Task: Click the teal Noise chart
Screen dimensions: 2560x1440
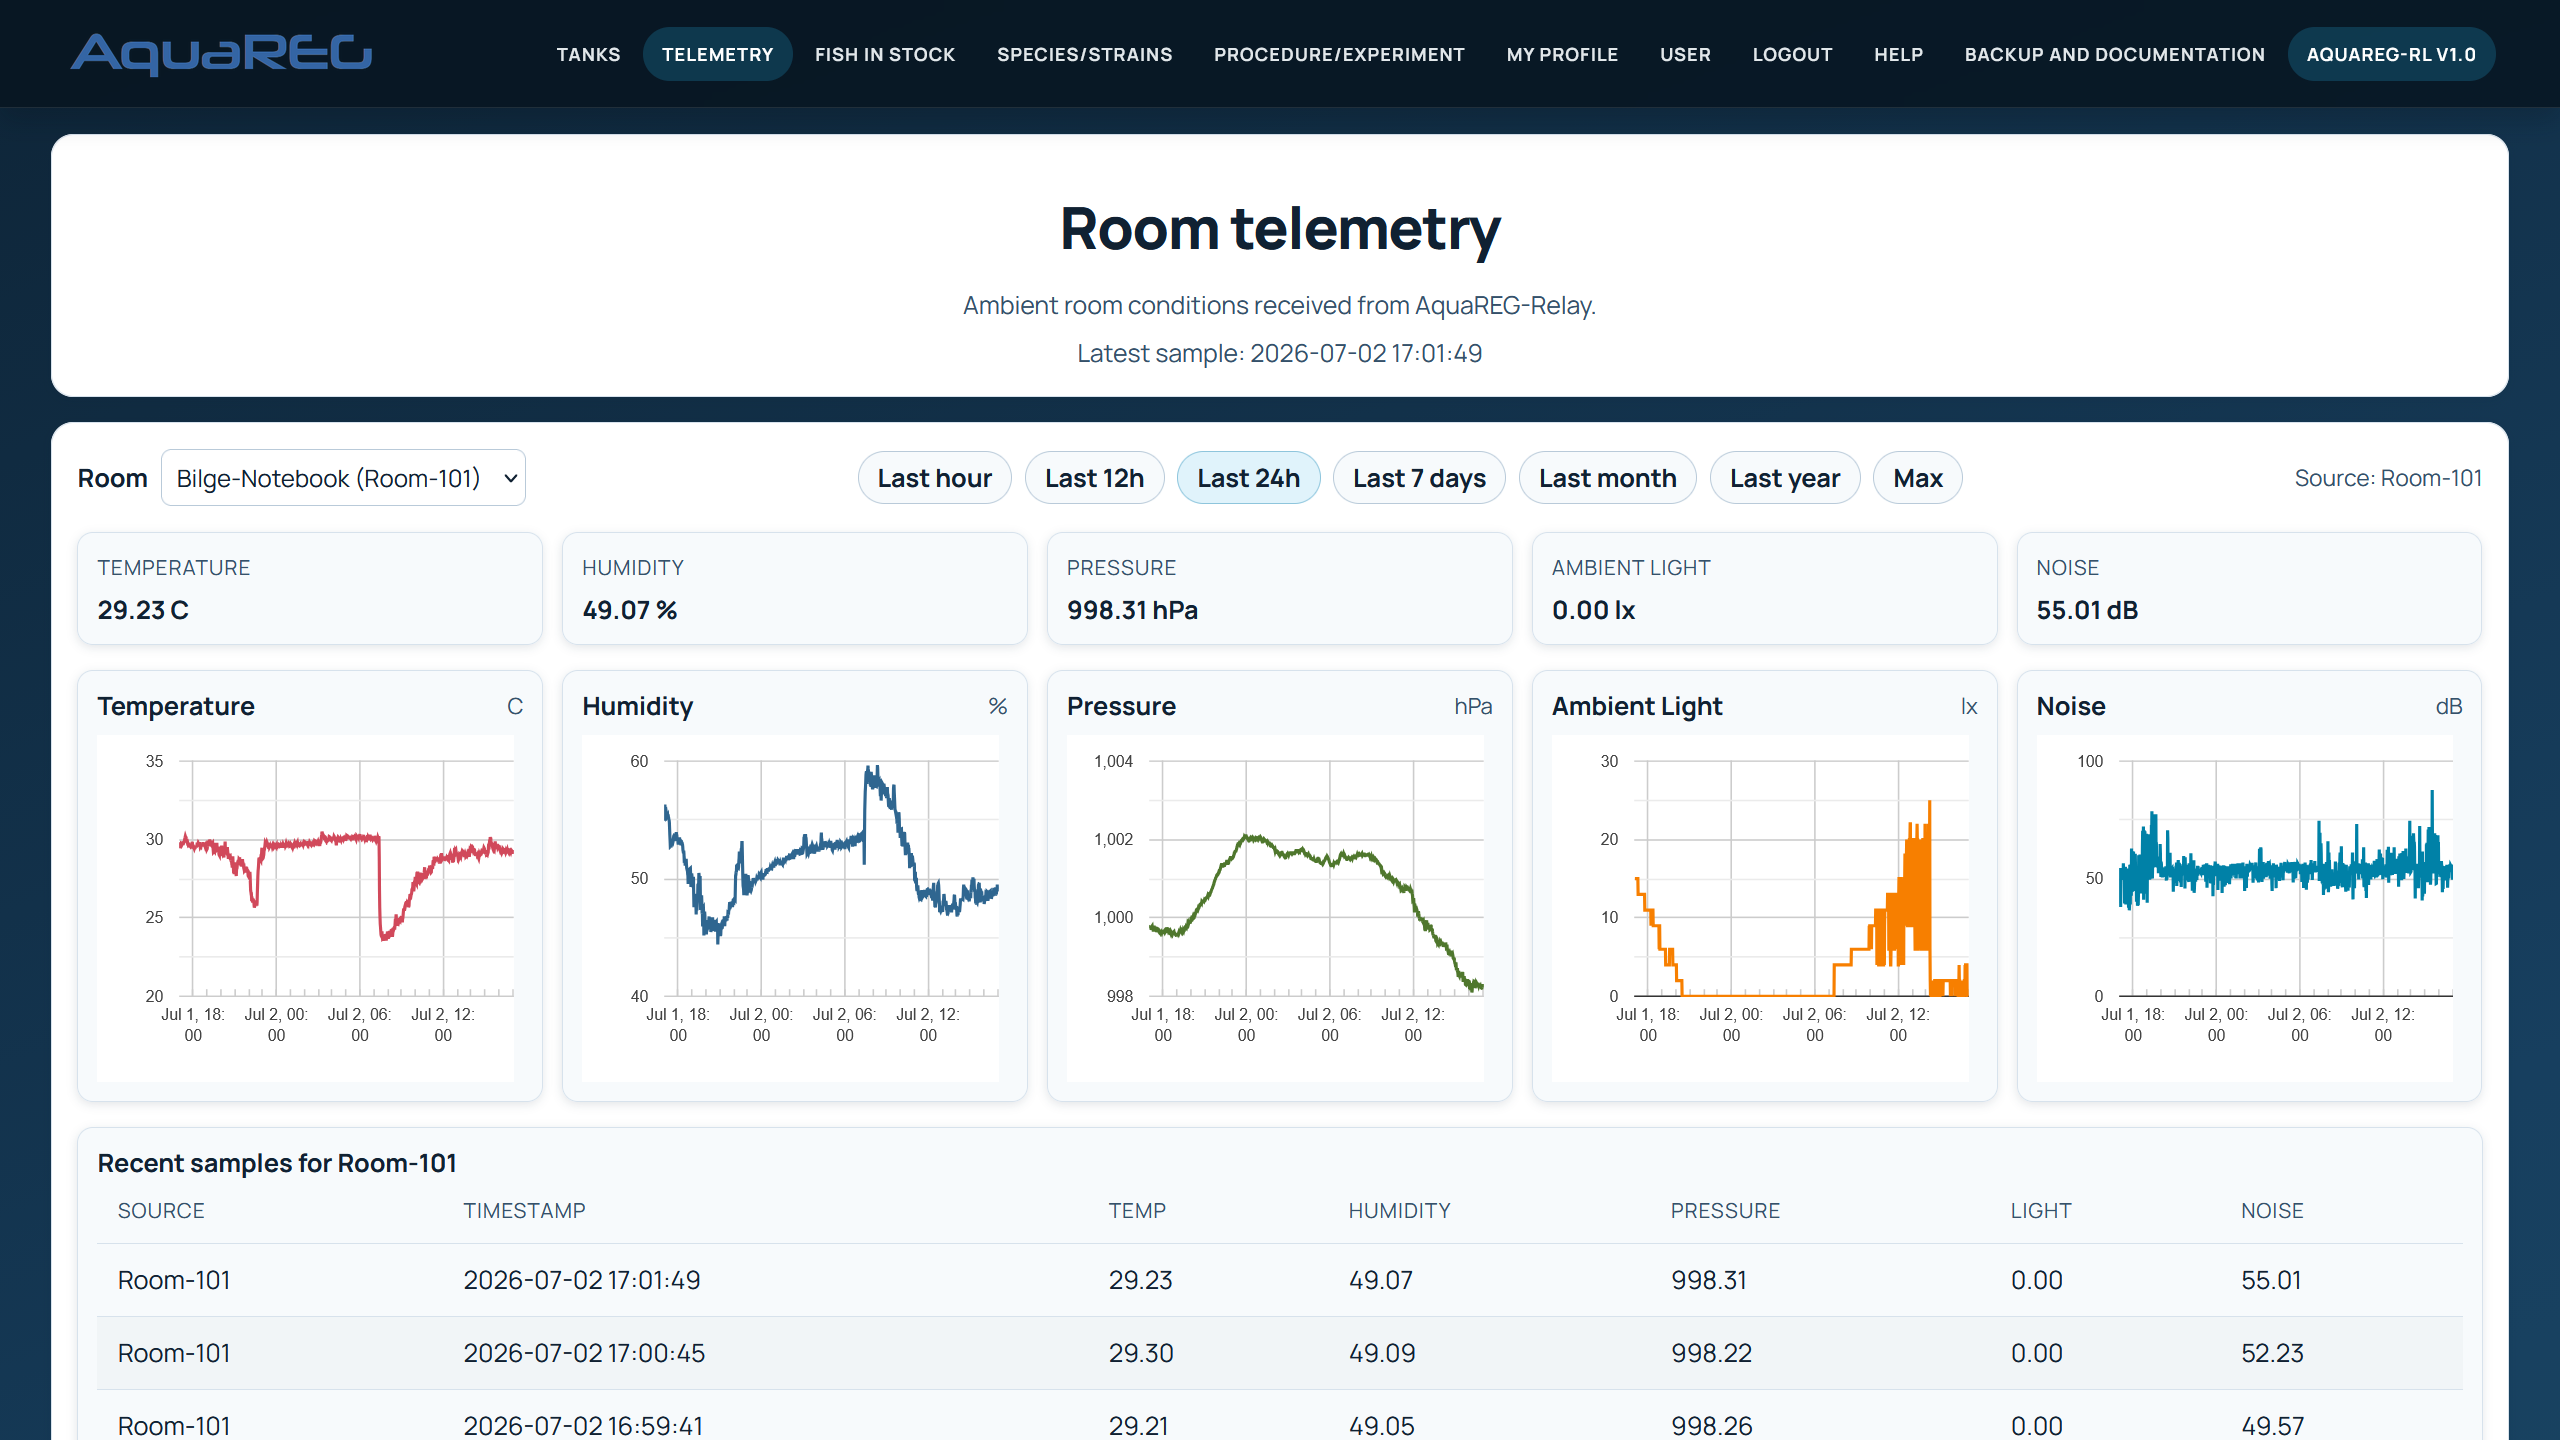Action: (x=2245, y=908)
